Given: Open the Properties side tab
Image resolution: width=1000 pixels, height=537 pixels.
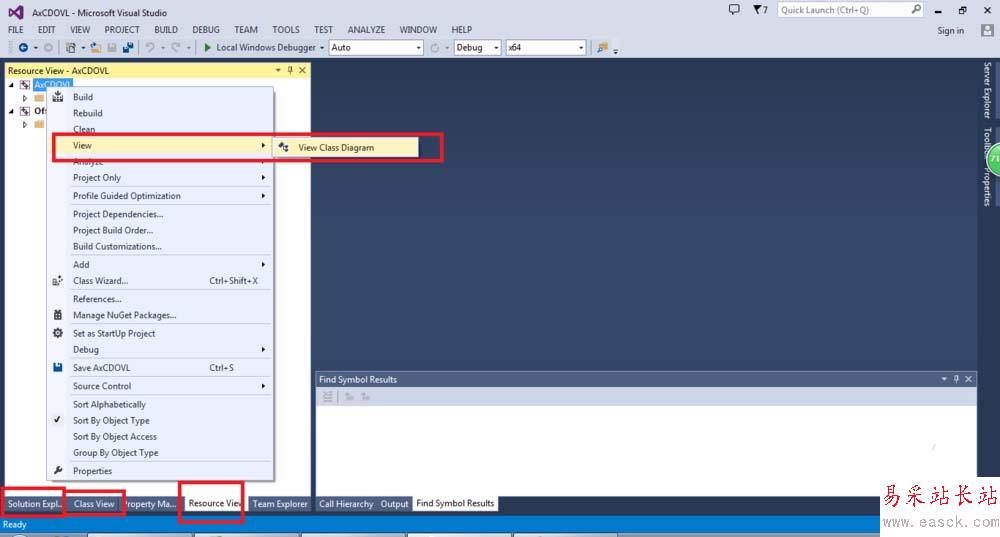Looking at the screenshot, I should click(987, 188).
